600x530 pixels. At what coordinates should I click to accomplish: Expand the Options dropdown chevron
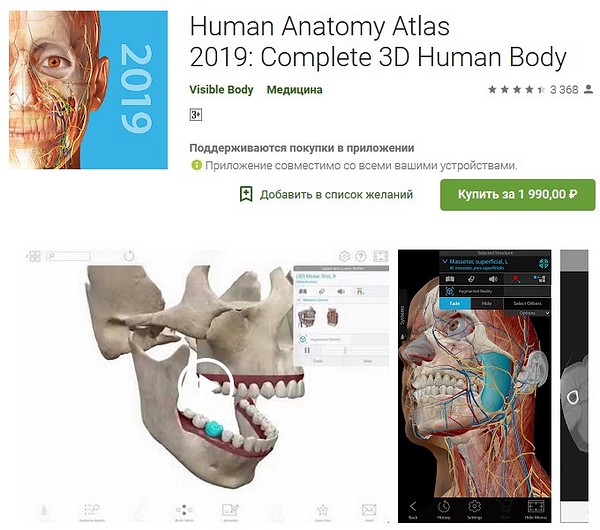pos(547,313)
